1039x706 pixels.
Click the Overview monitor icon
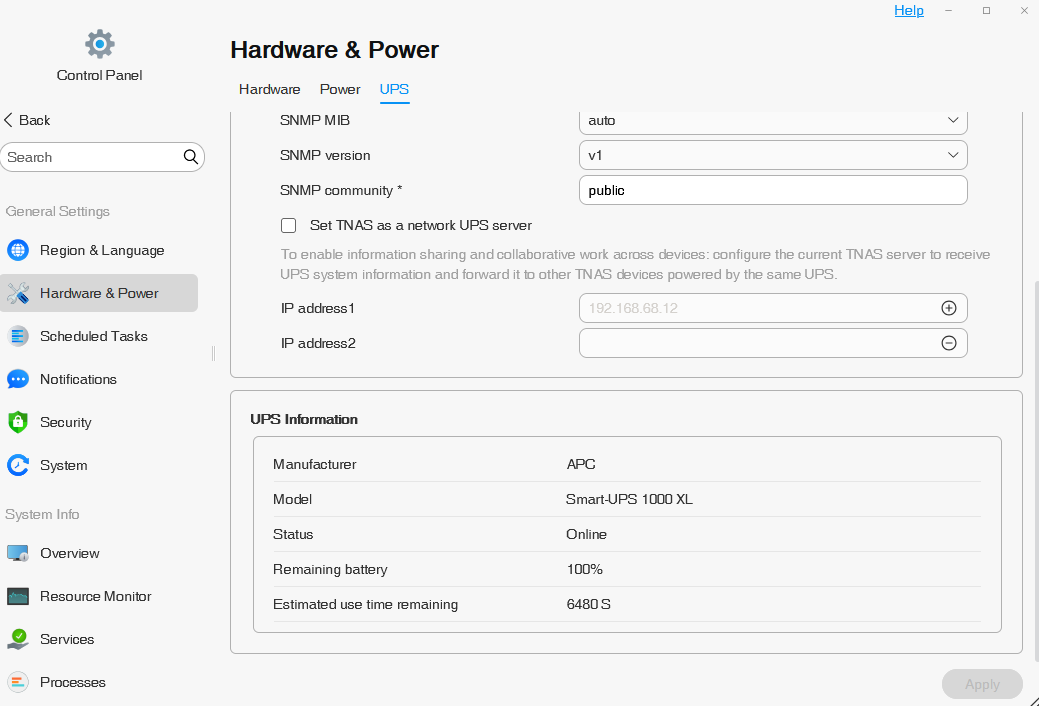pos(18,553)
